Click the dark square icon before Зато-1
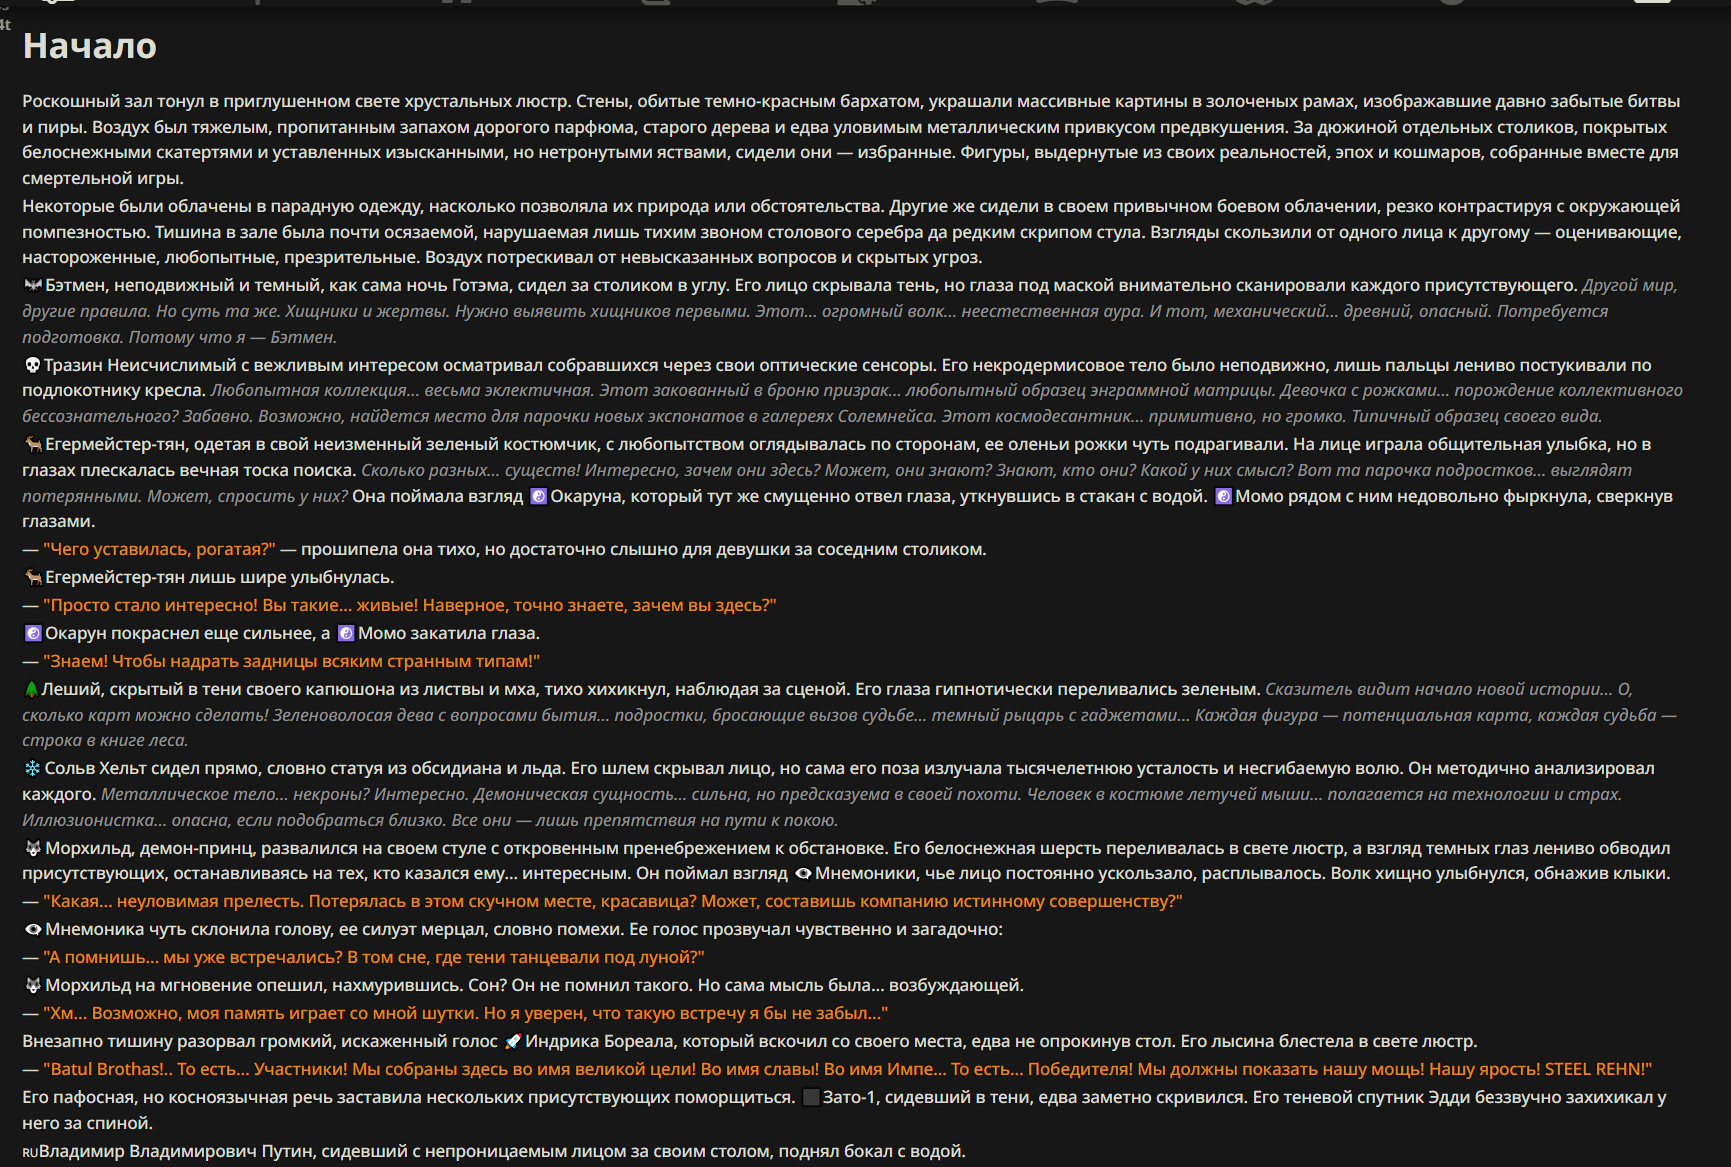Screen dimensions: 1731x1167 [x=811, y=1097]
